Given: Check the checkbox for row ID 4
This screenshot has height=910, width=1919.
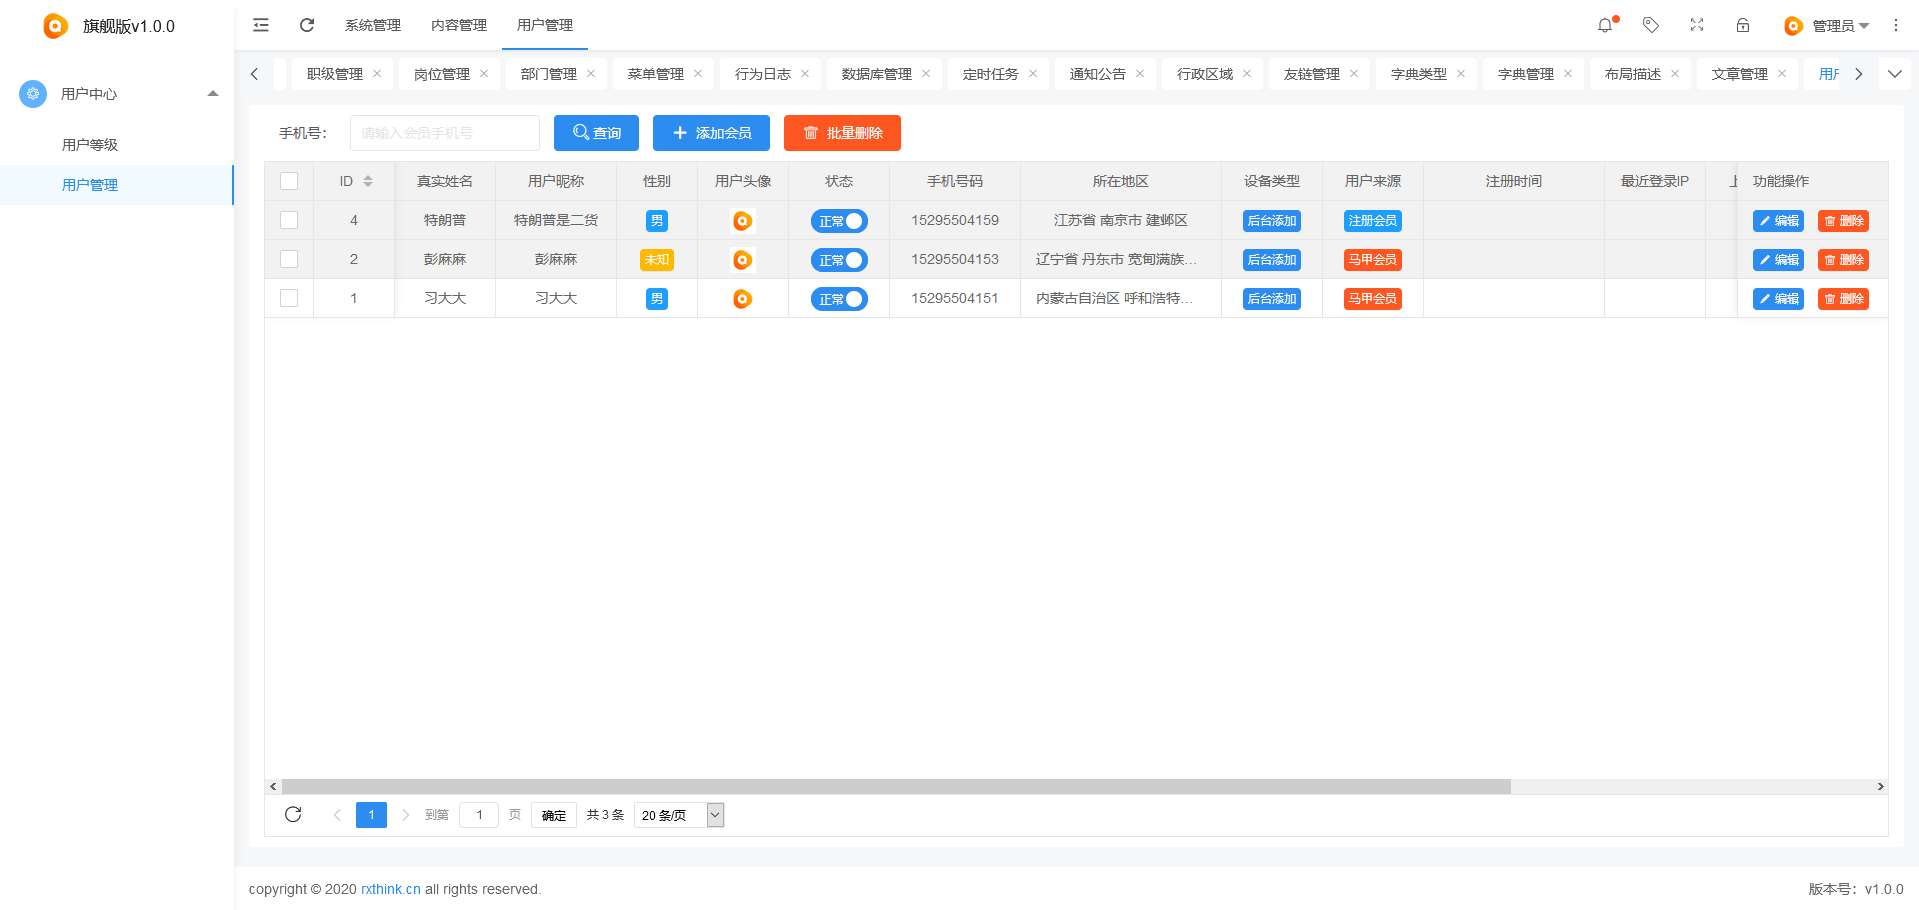Looking at the screenshot, I should [289, 220].
